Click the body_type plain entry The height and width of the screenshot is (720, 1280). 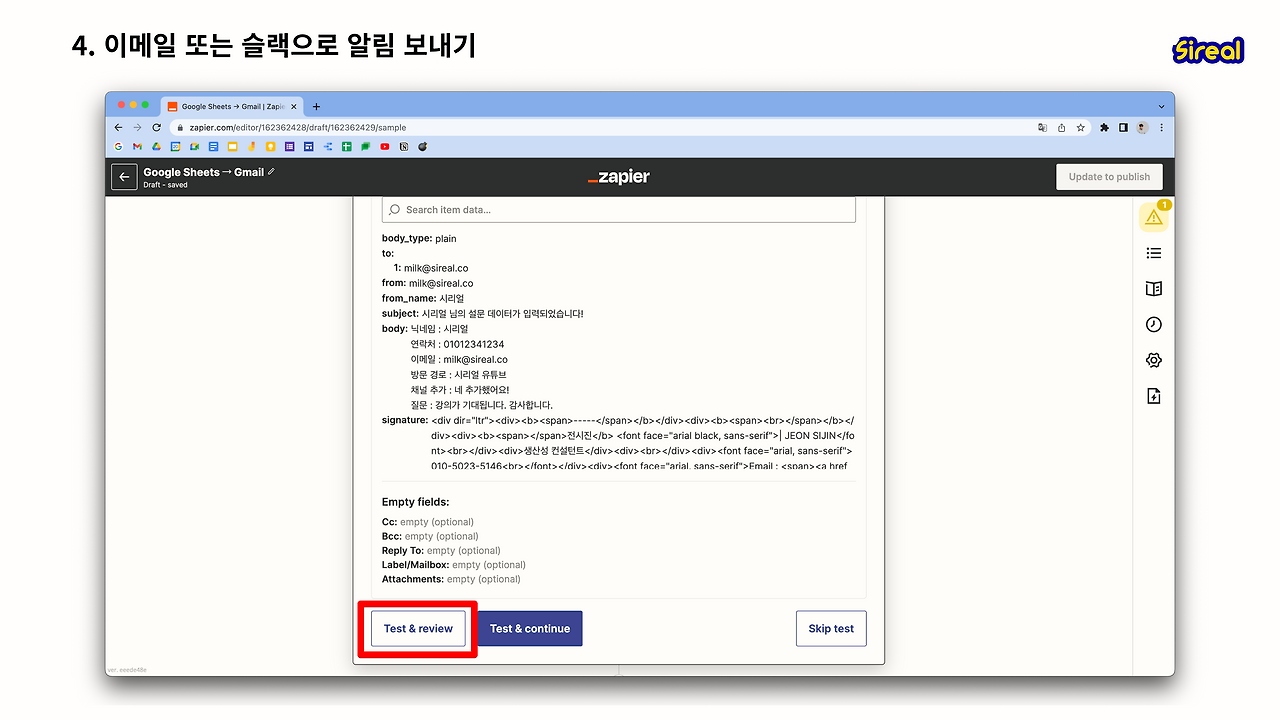(419, 239)
